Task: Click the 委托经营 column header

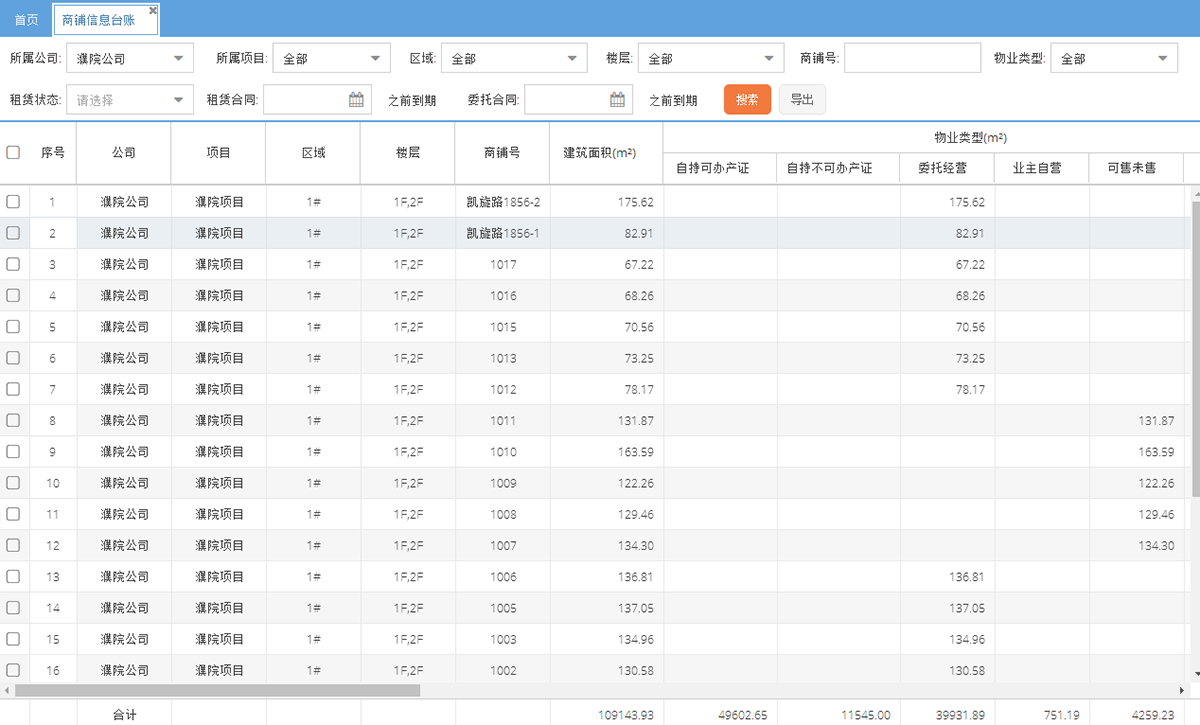Action: point(948,168)
